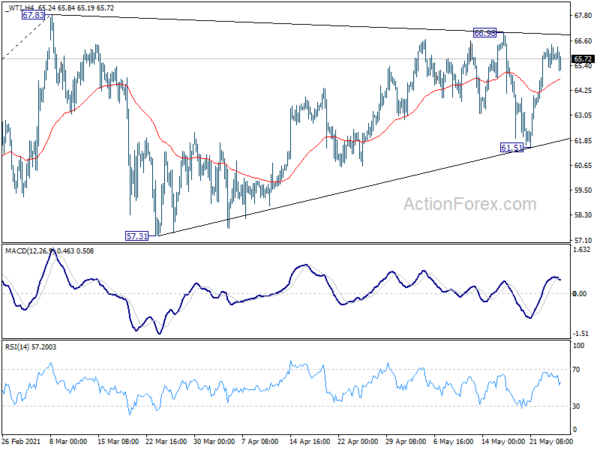Click the 26 Feb 2021 date label

point(21,441)
